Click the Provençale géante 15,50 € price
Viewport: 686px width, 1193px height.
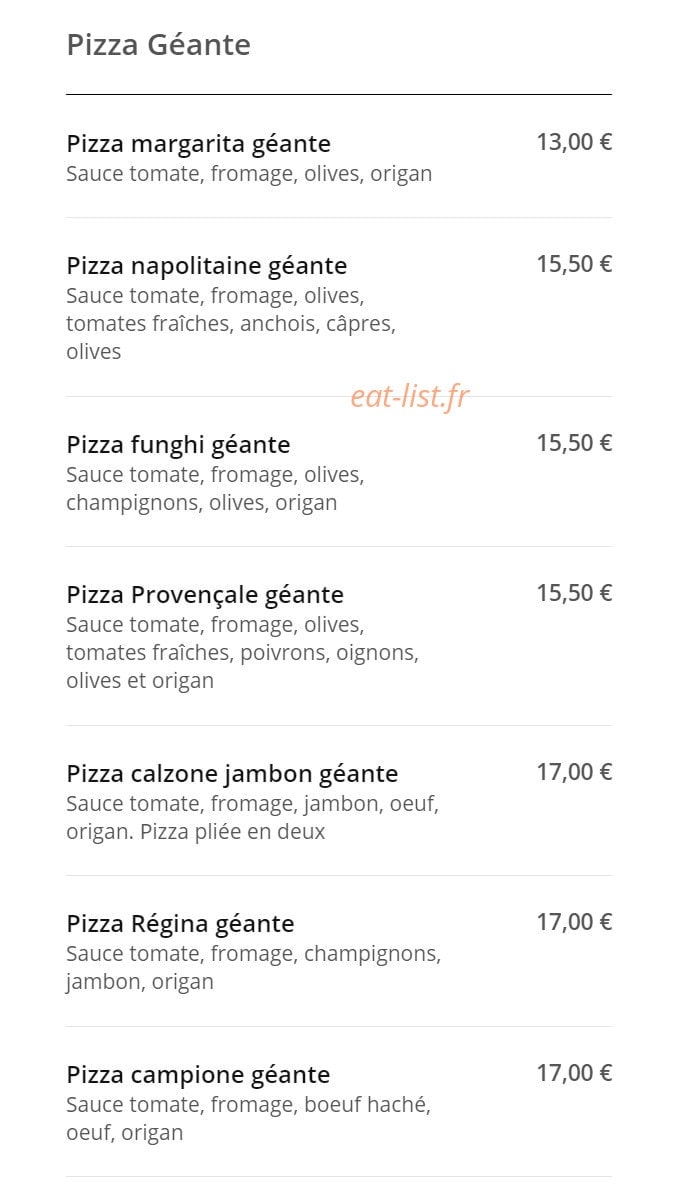click(574, 593)
